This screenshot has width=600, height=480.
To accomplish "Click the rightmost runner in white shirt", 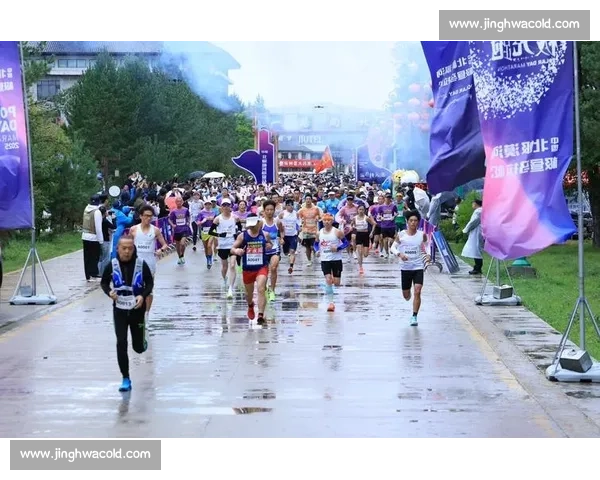I will pos(411,262).
